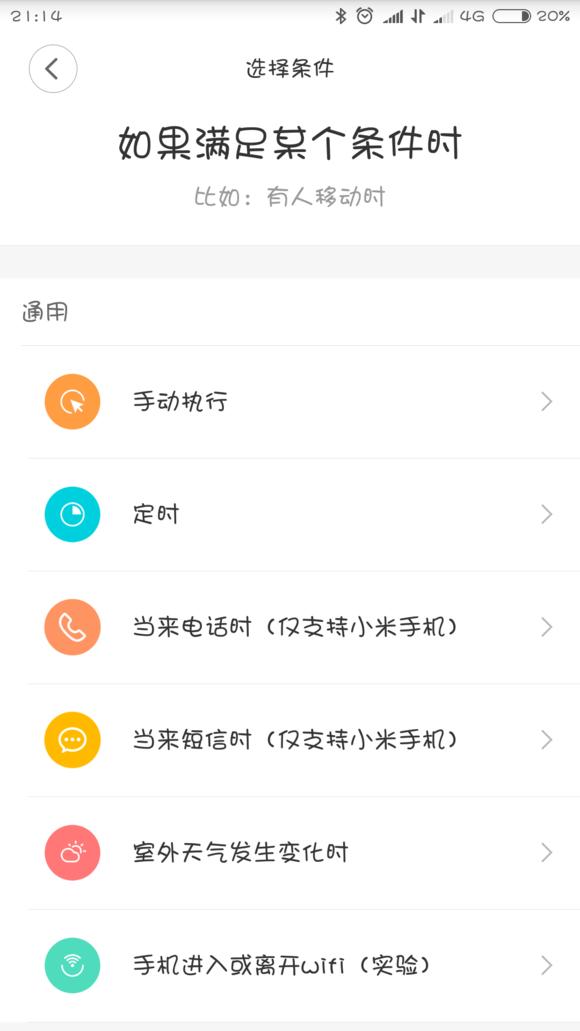Tap the cellular signal bars icon

pos(395,15)
